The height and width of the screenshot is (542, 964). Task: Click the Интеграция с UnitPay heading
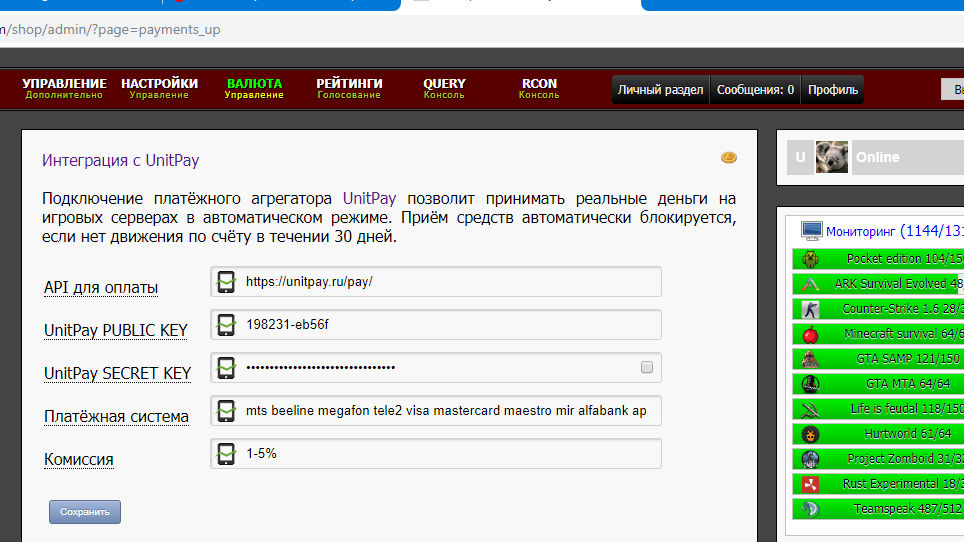click(x=120, y=160)
